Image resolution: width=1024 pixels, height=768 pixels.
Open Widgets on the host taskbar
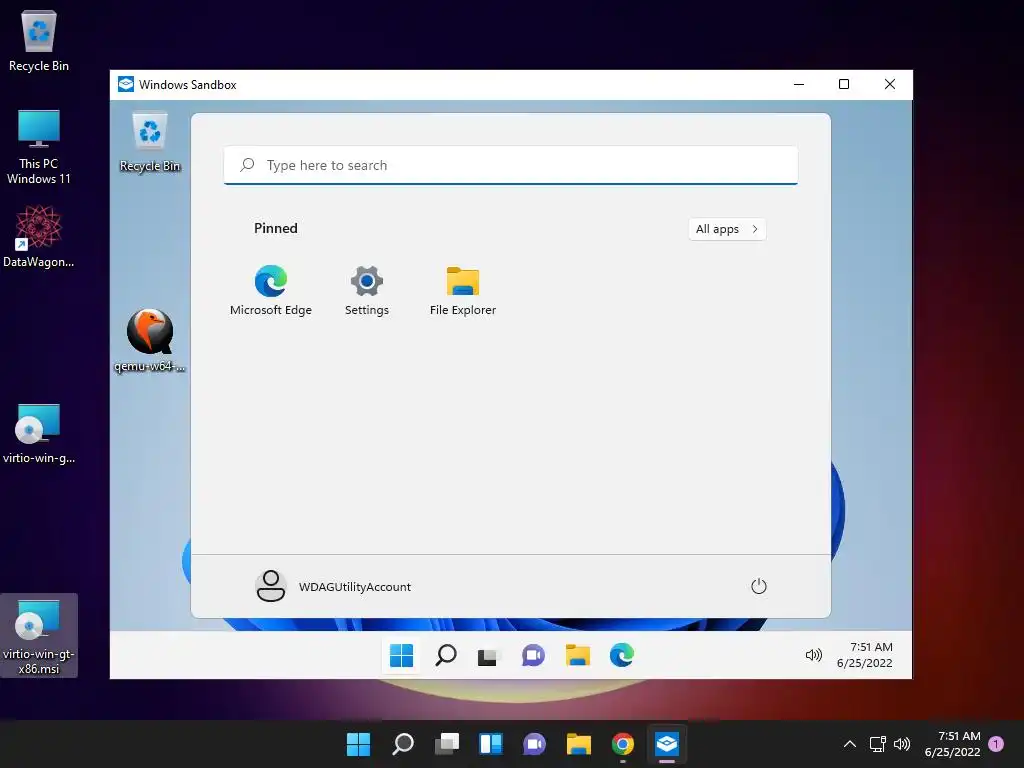pos(490,744)
